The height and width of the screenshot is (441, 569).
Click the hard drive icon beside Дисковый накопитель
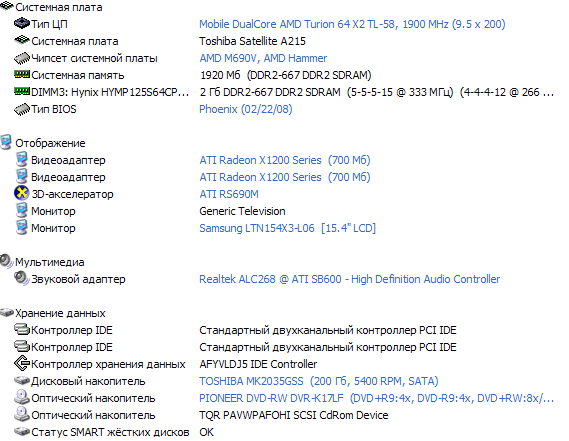tap(21, 381)
